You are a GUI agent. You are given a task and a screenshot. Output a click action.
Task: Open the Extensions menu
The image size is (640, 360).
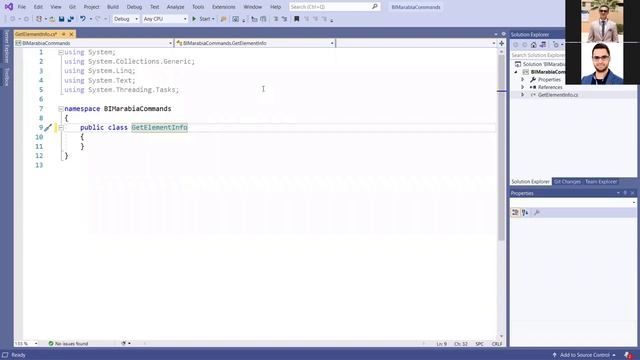point(224,7)
